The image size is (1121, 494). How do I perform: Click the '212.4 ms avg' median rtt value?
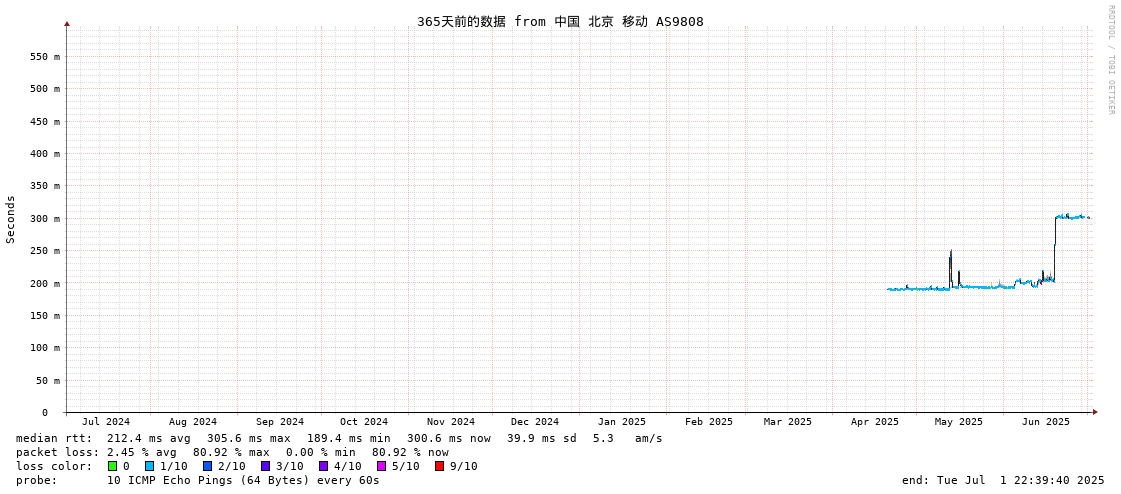pos(149,438)
